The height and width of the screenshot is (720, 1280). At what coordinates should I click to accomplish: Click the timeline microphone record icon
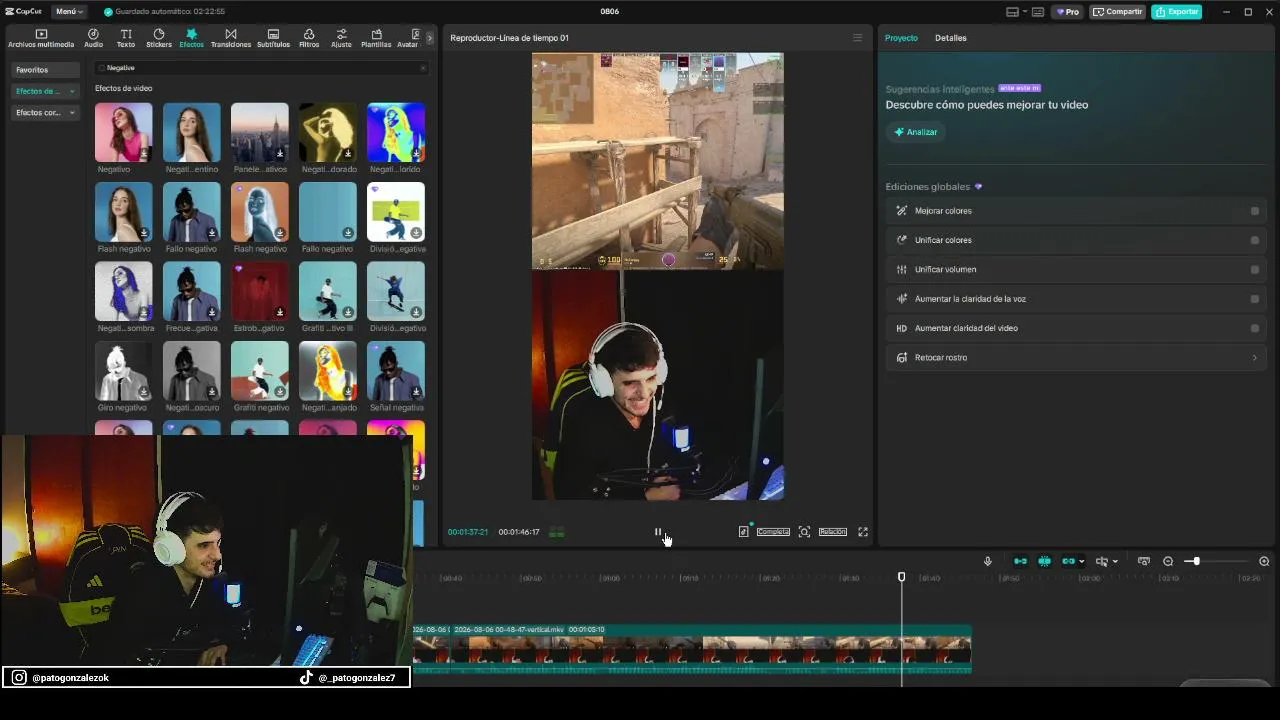click(988, 561)
